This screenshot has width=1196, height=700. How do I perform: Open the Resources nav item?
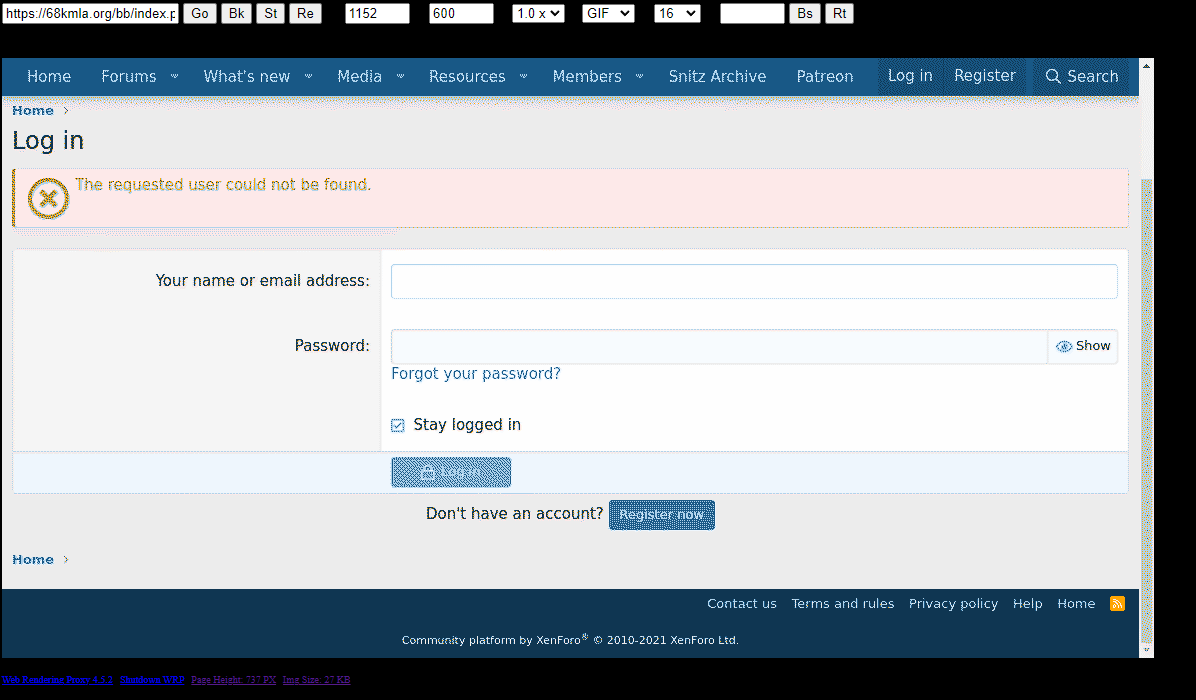pyautogui.click(x=467, y=76)
